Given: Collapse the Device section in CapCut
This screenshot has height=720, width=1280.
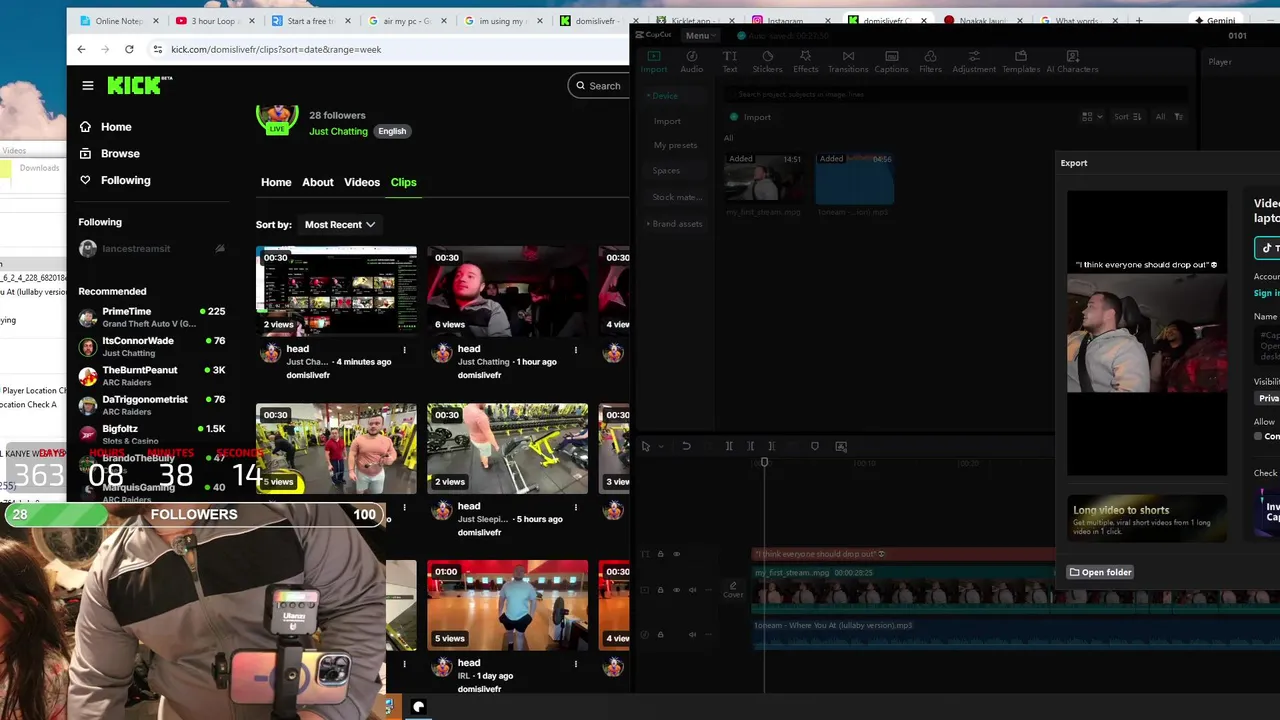Looking at the screenshot, I should tap(663, 96).
